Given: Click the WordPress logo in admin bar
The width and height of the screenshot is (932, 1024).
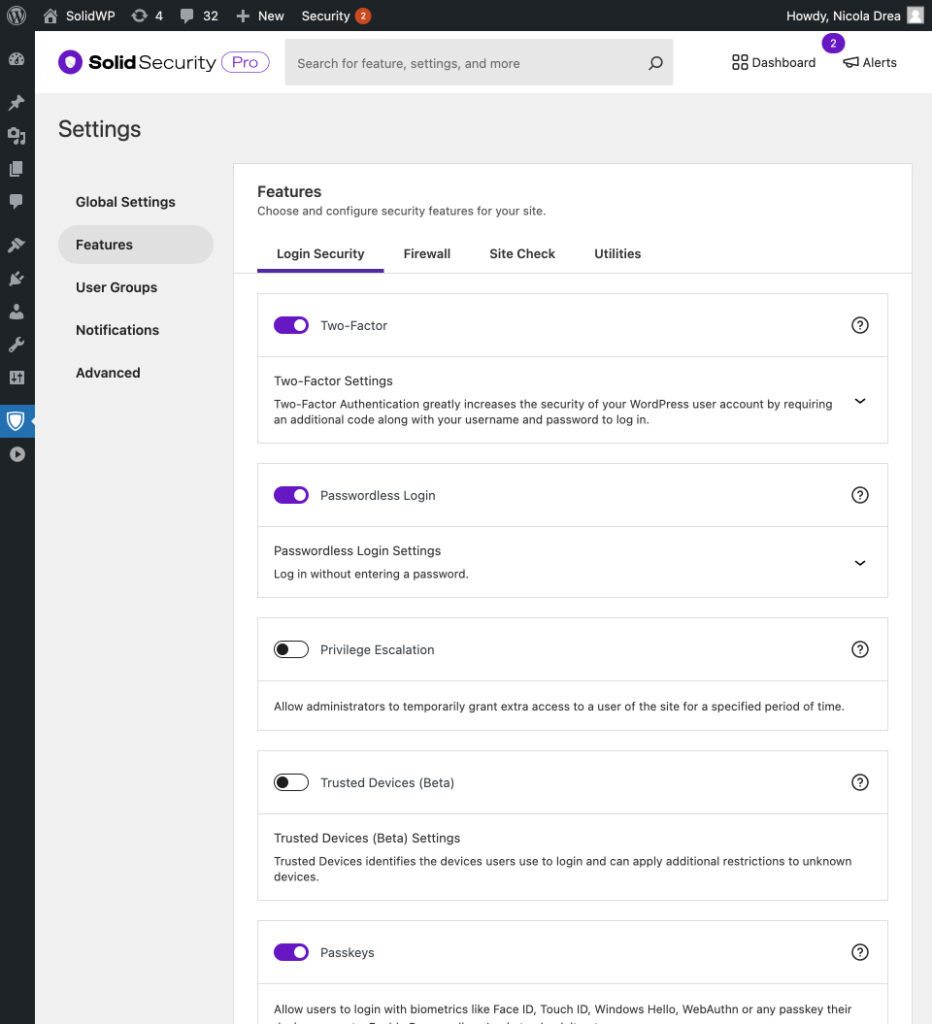Looking at the screenshot, I should [x=16, y=16].
